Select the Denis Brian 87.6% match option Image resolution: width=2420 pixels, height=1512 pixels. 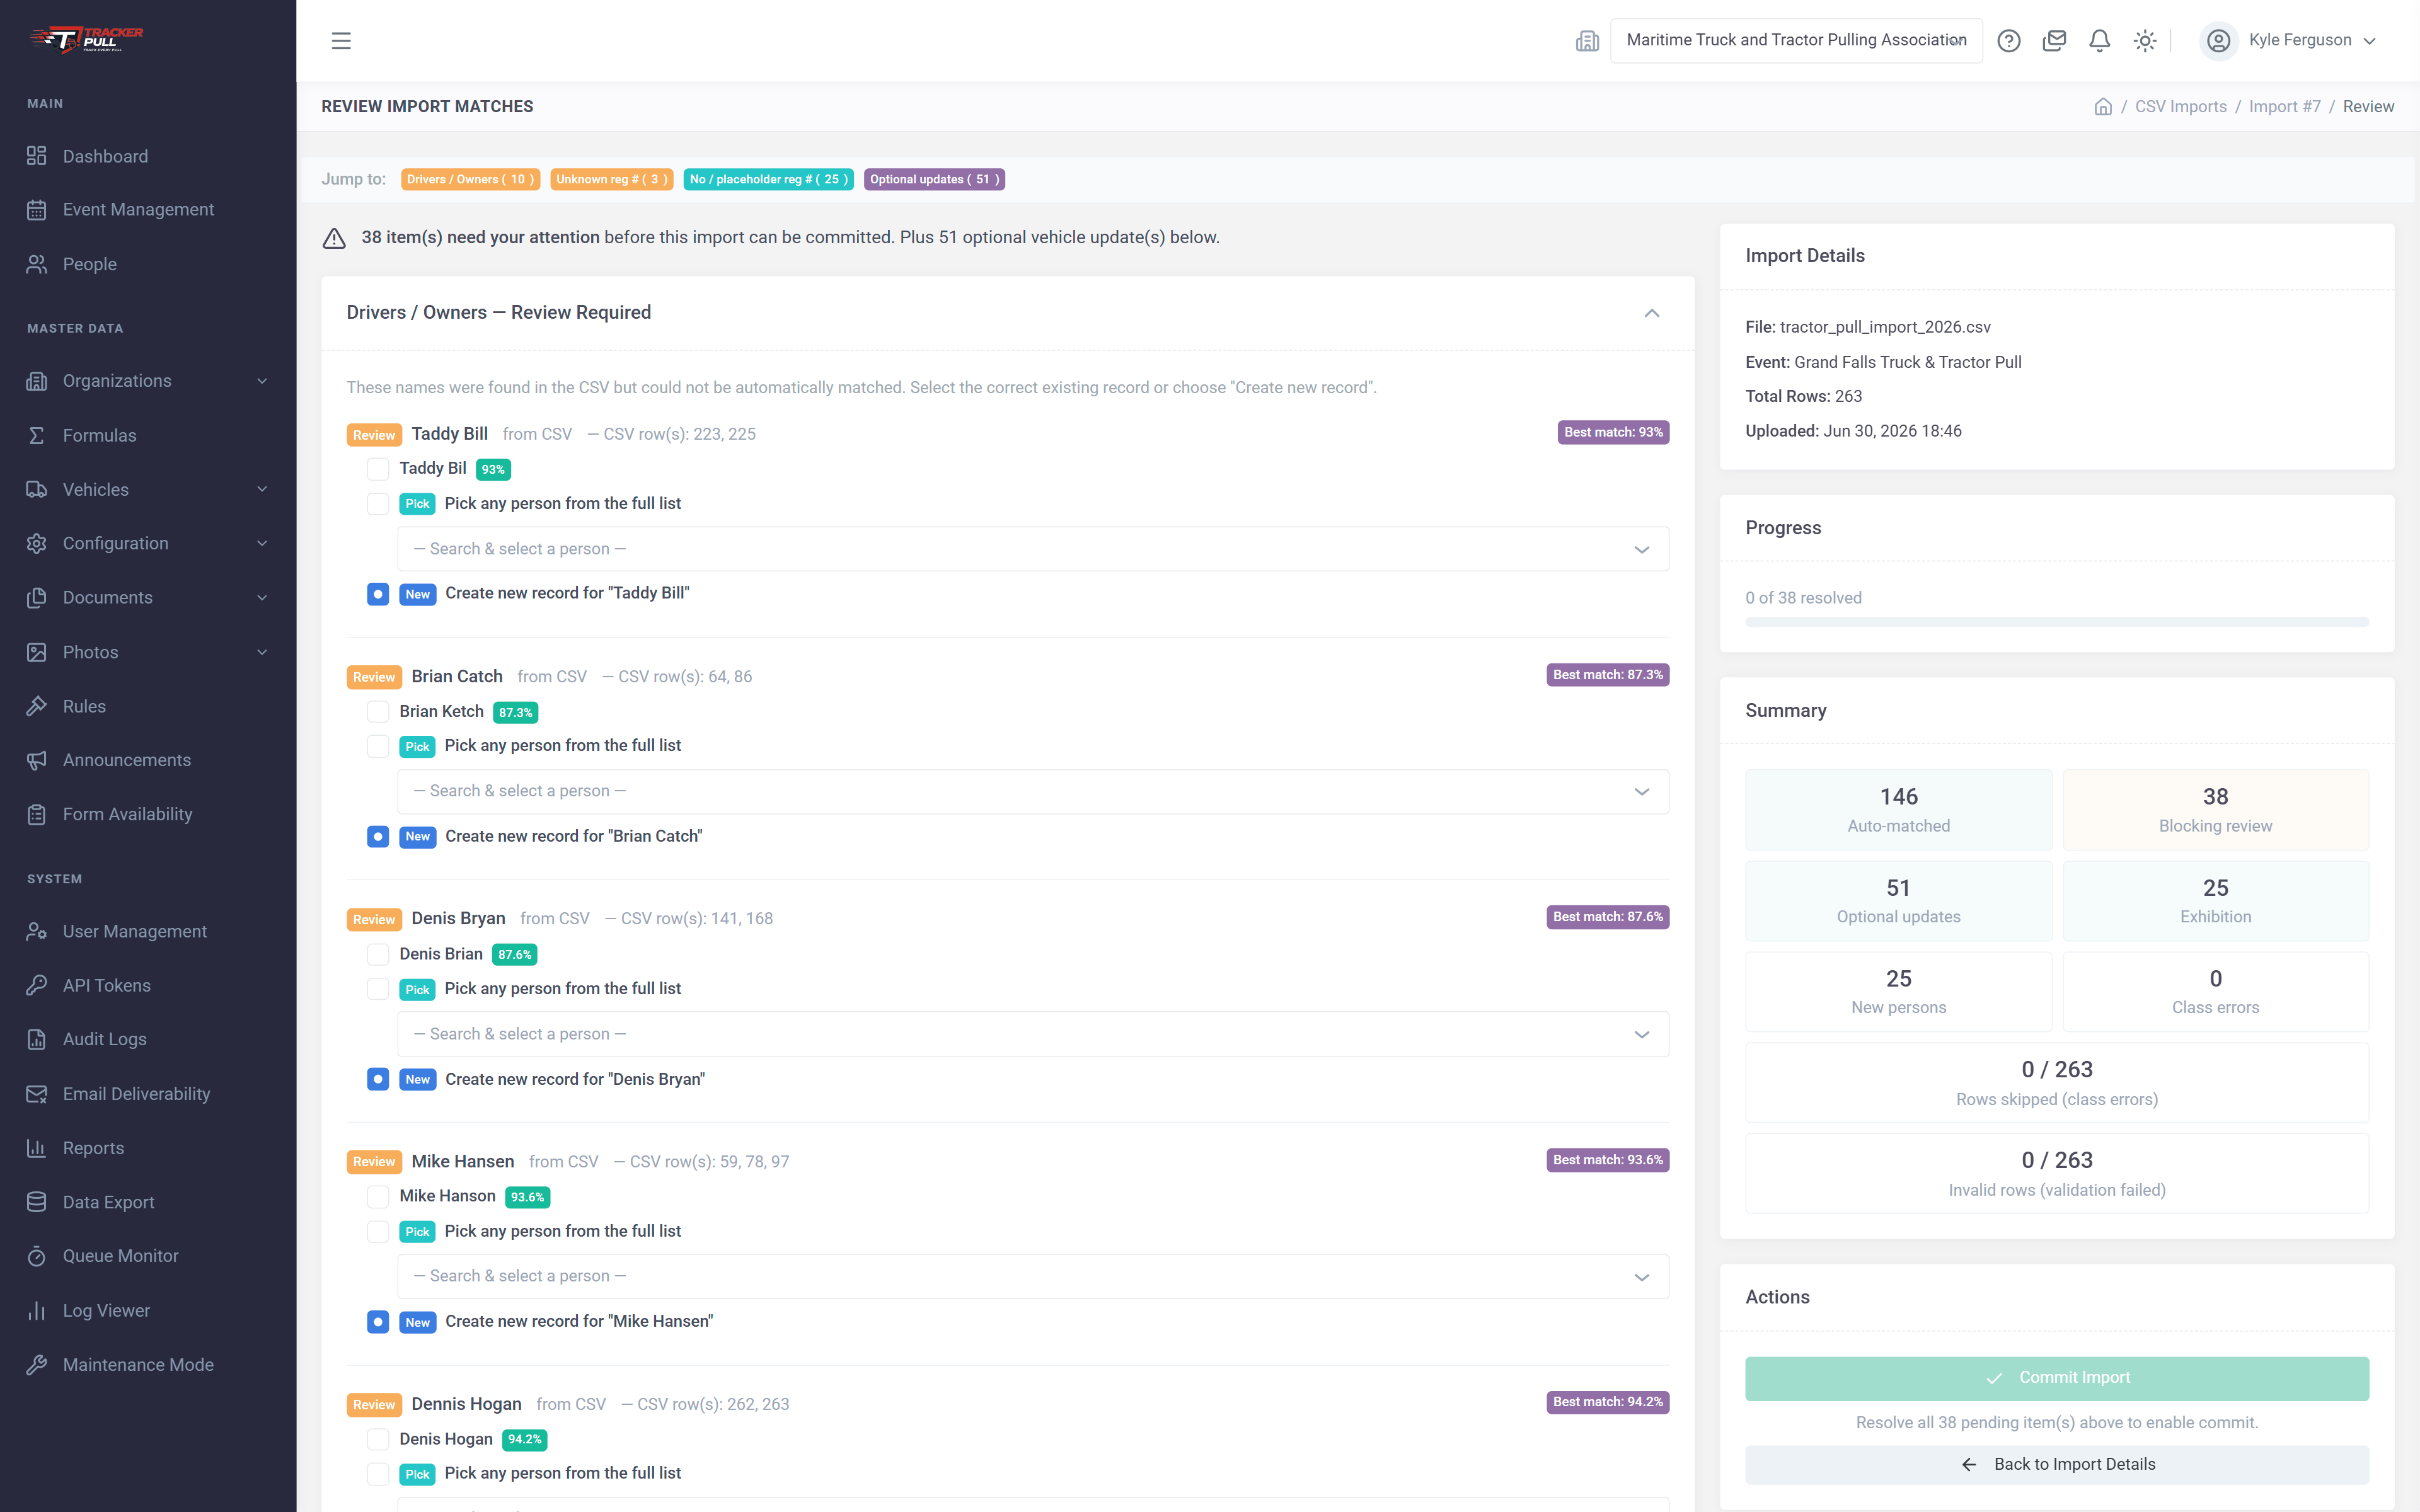point(378,954)
